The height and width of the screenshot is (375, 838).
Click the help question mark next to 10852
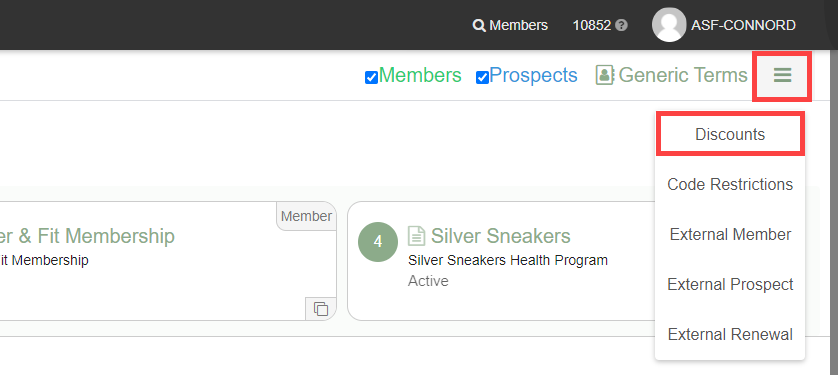(x=621, y=26)
